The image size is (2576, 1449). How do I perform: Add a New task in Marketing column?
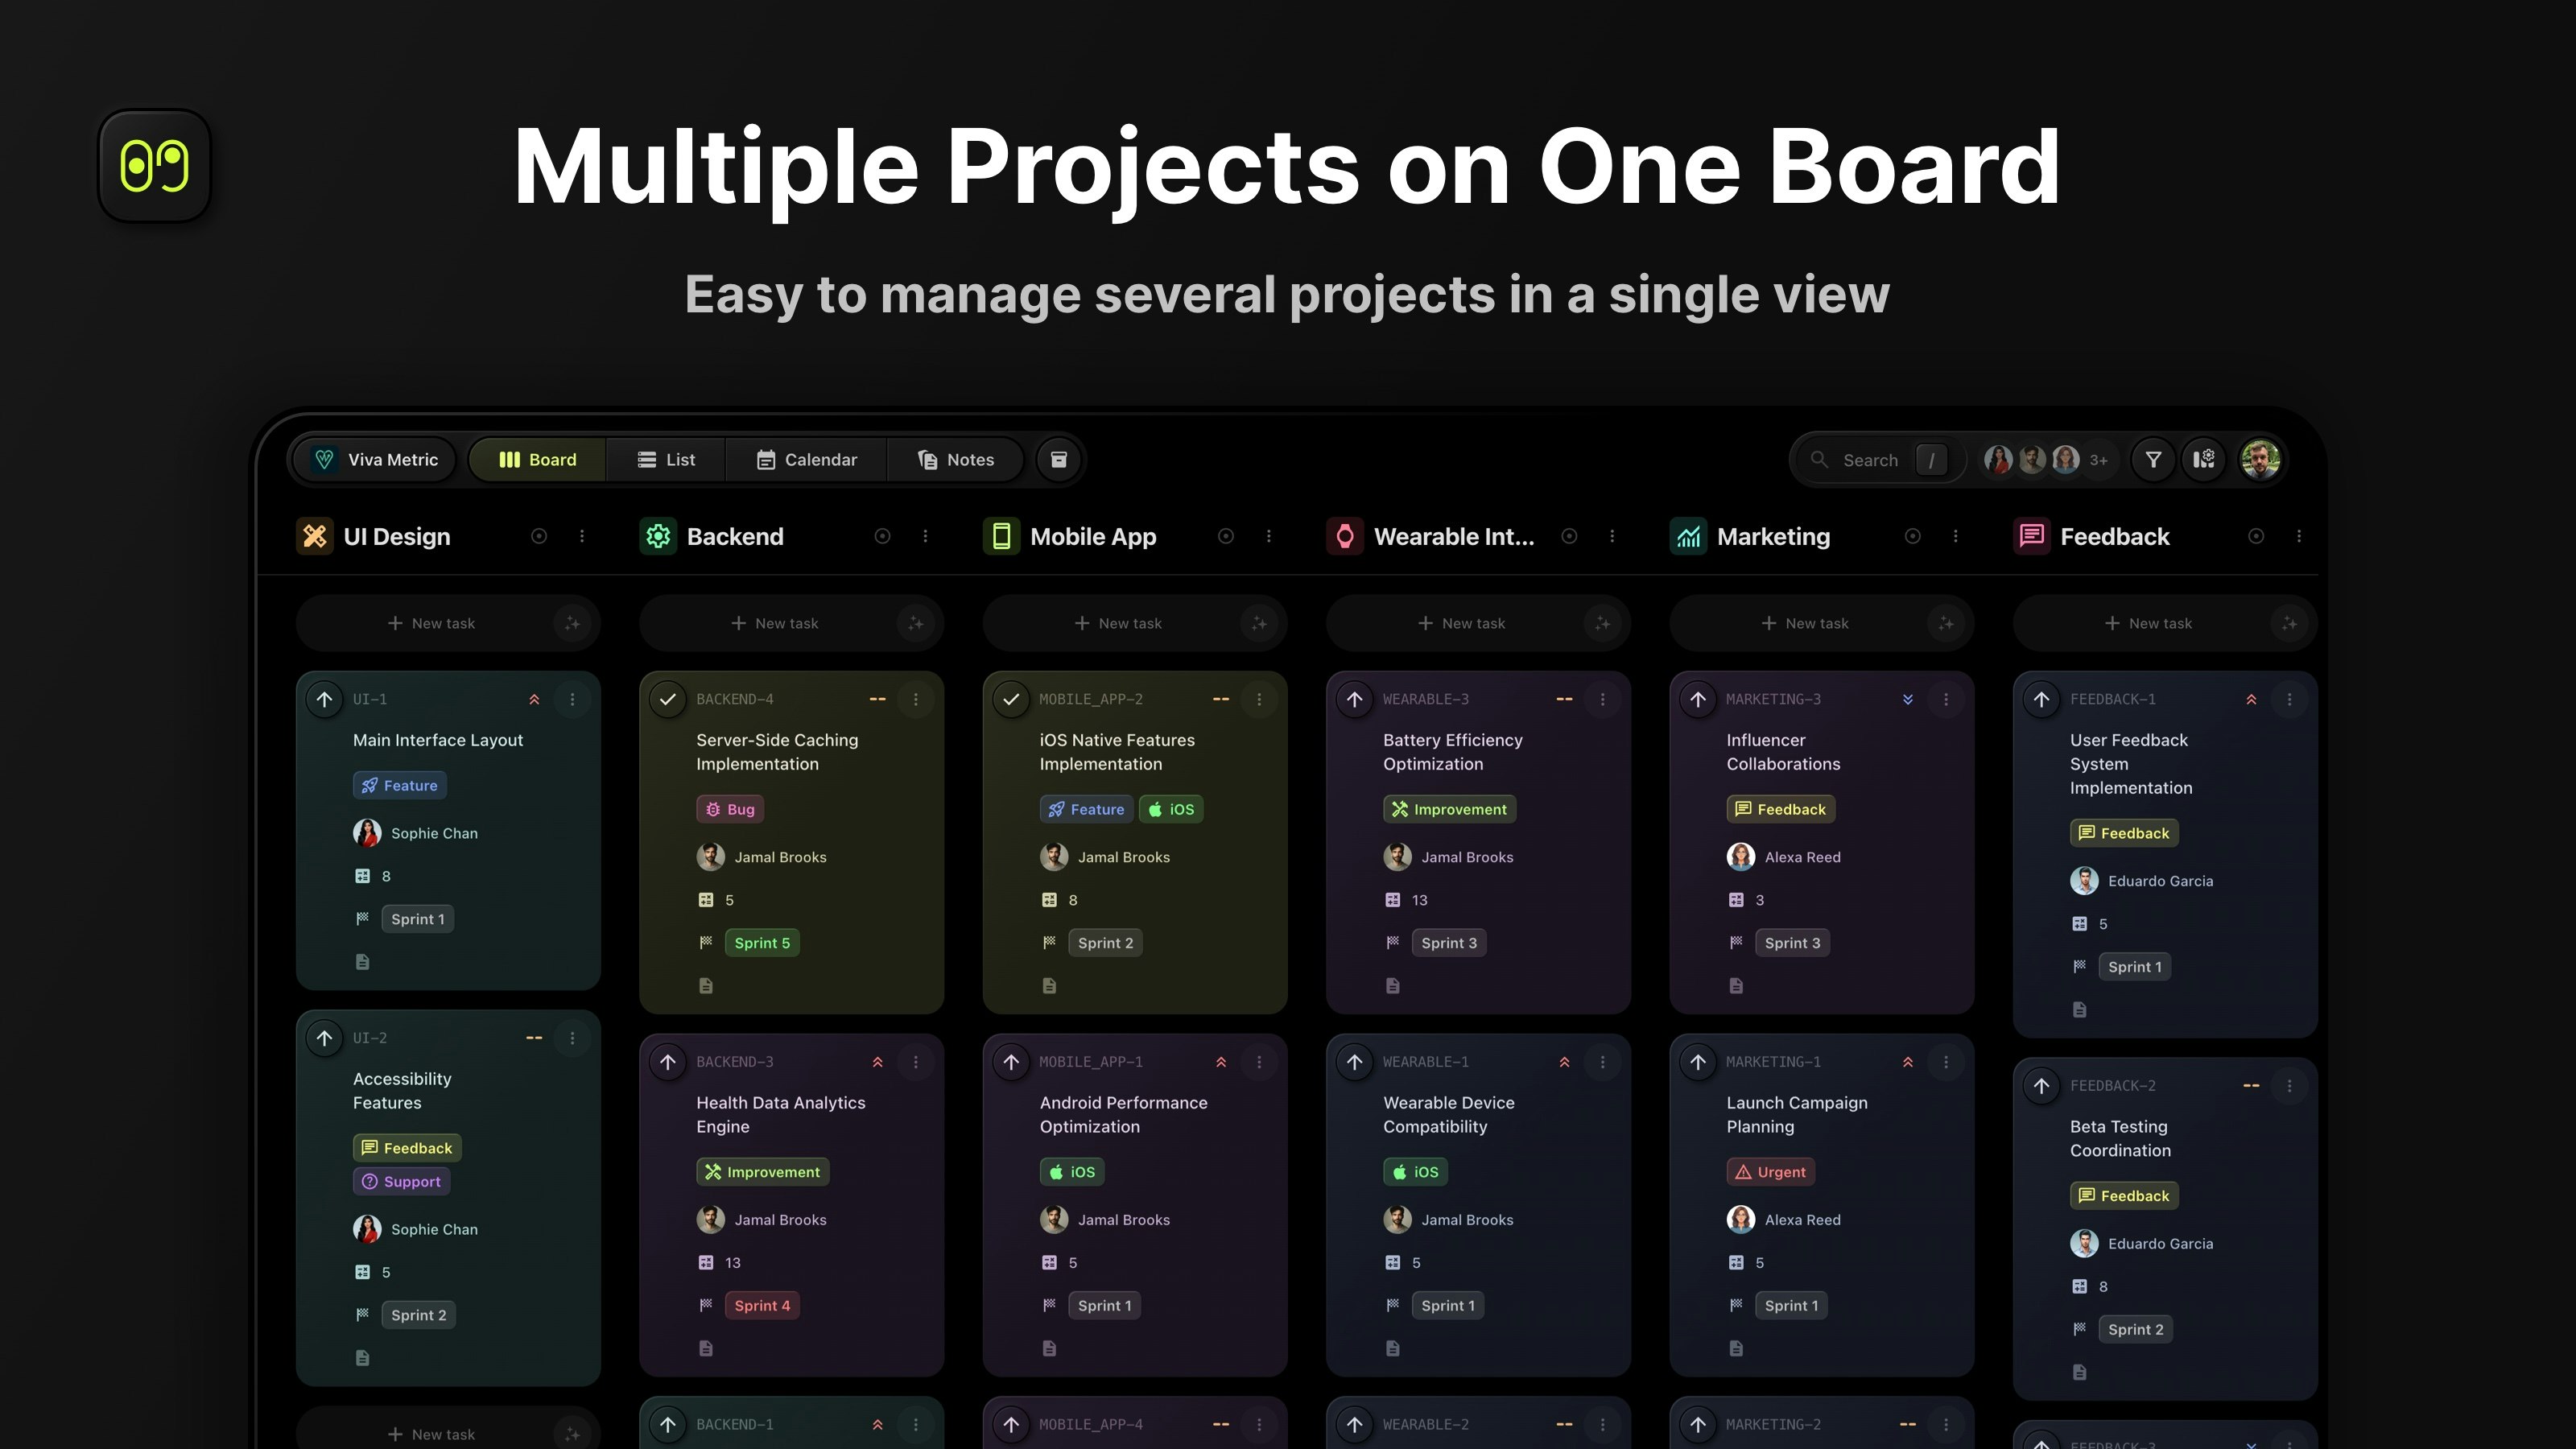tap(1805, 624)
